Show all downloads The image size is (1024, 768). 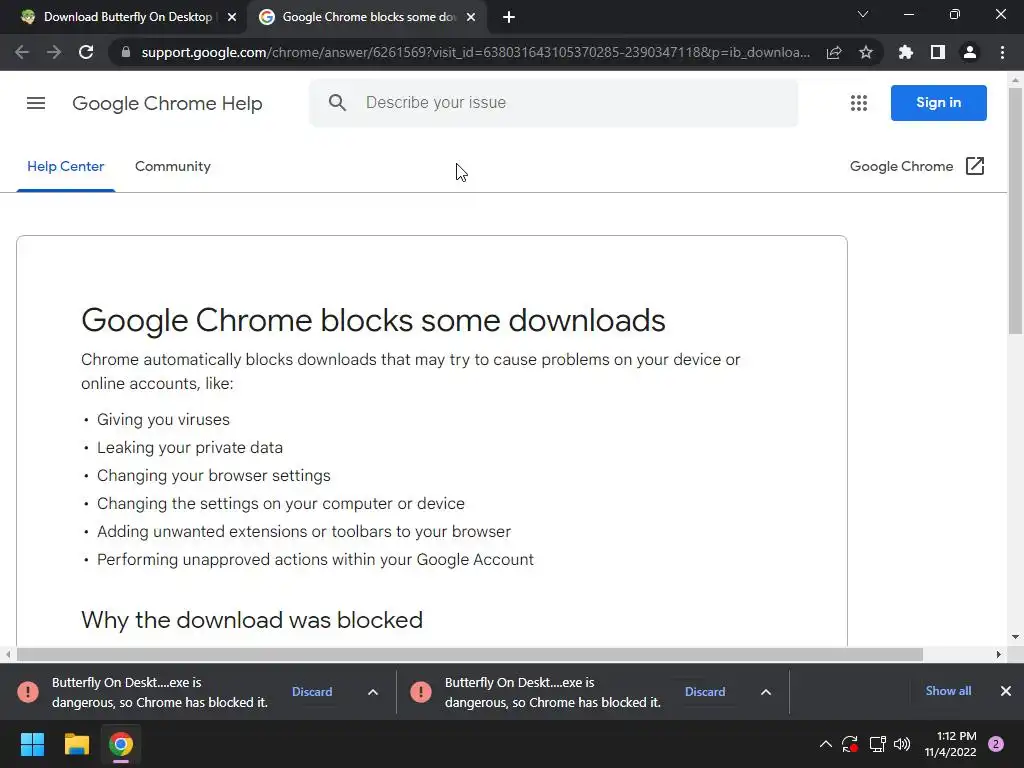point(948,691)
